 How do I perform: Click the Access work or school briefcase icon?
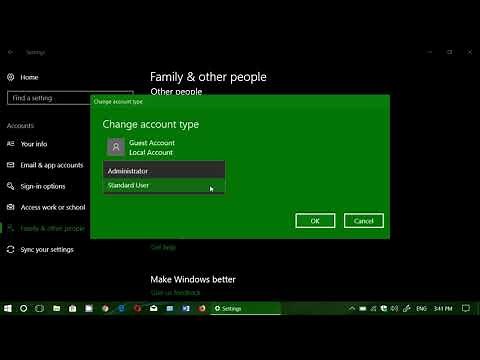coord(11,207)
